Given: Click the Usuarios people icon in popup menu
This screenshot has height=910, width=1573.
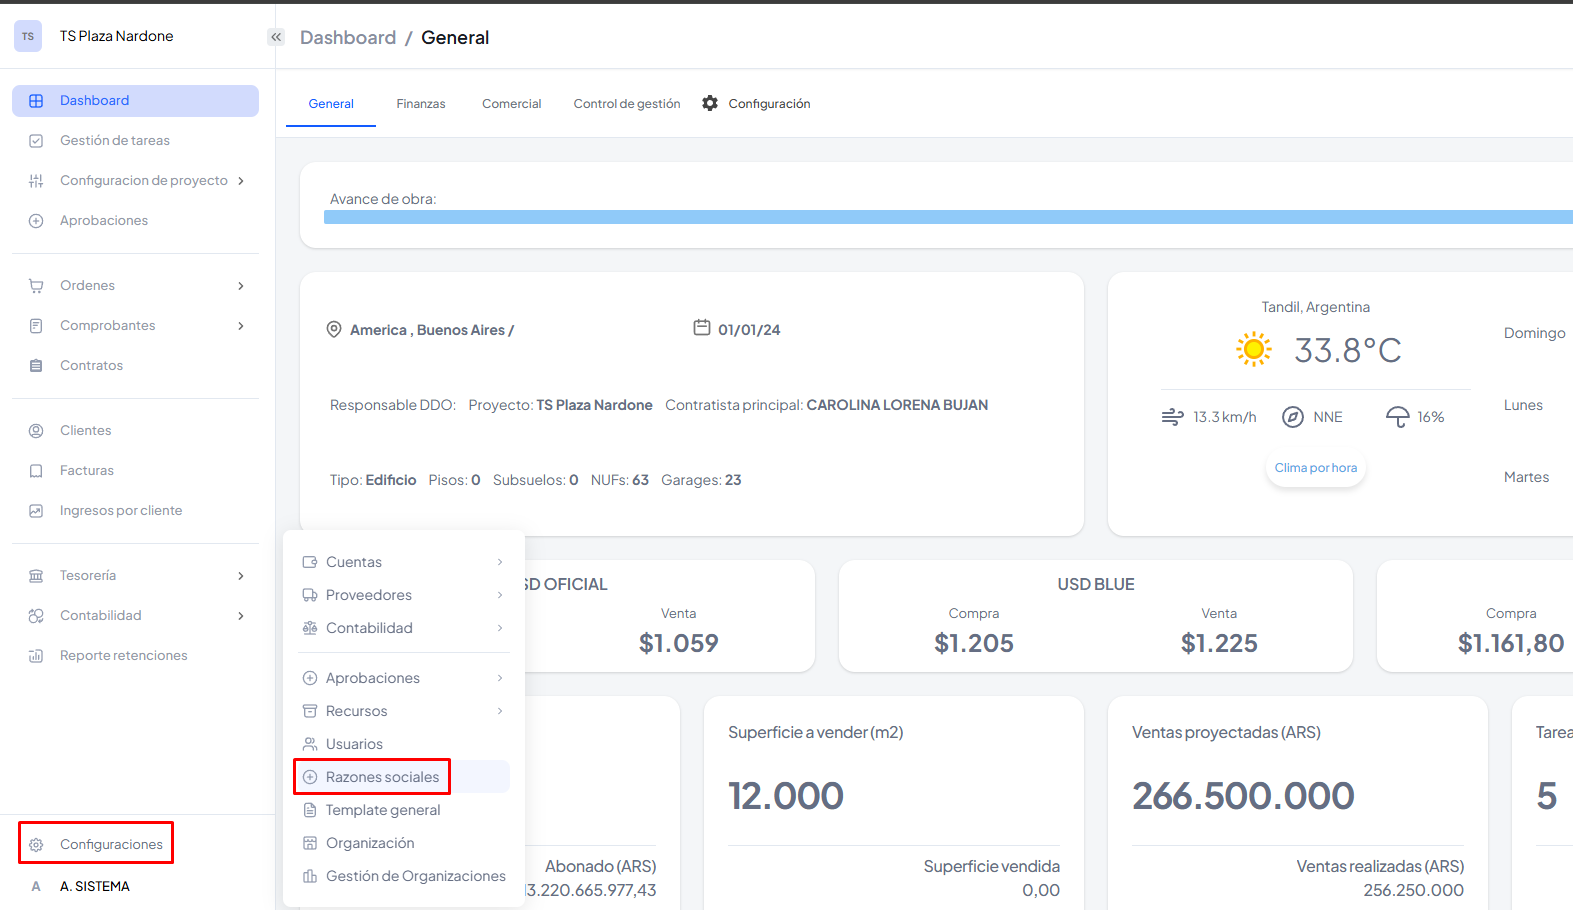Looking at the screenshot, I should click(x=310, y=744).
